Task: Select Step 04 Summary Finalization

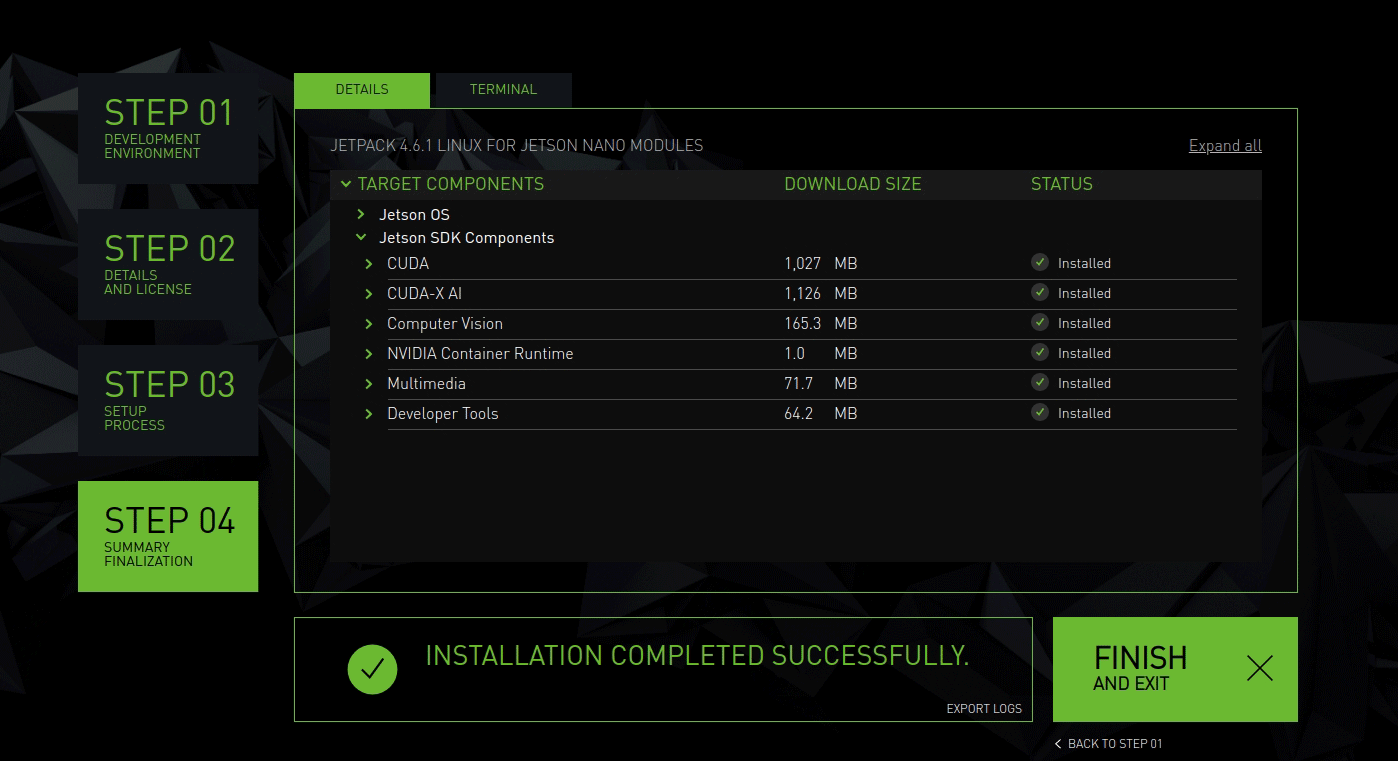Action: coord(168,536)
